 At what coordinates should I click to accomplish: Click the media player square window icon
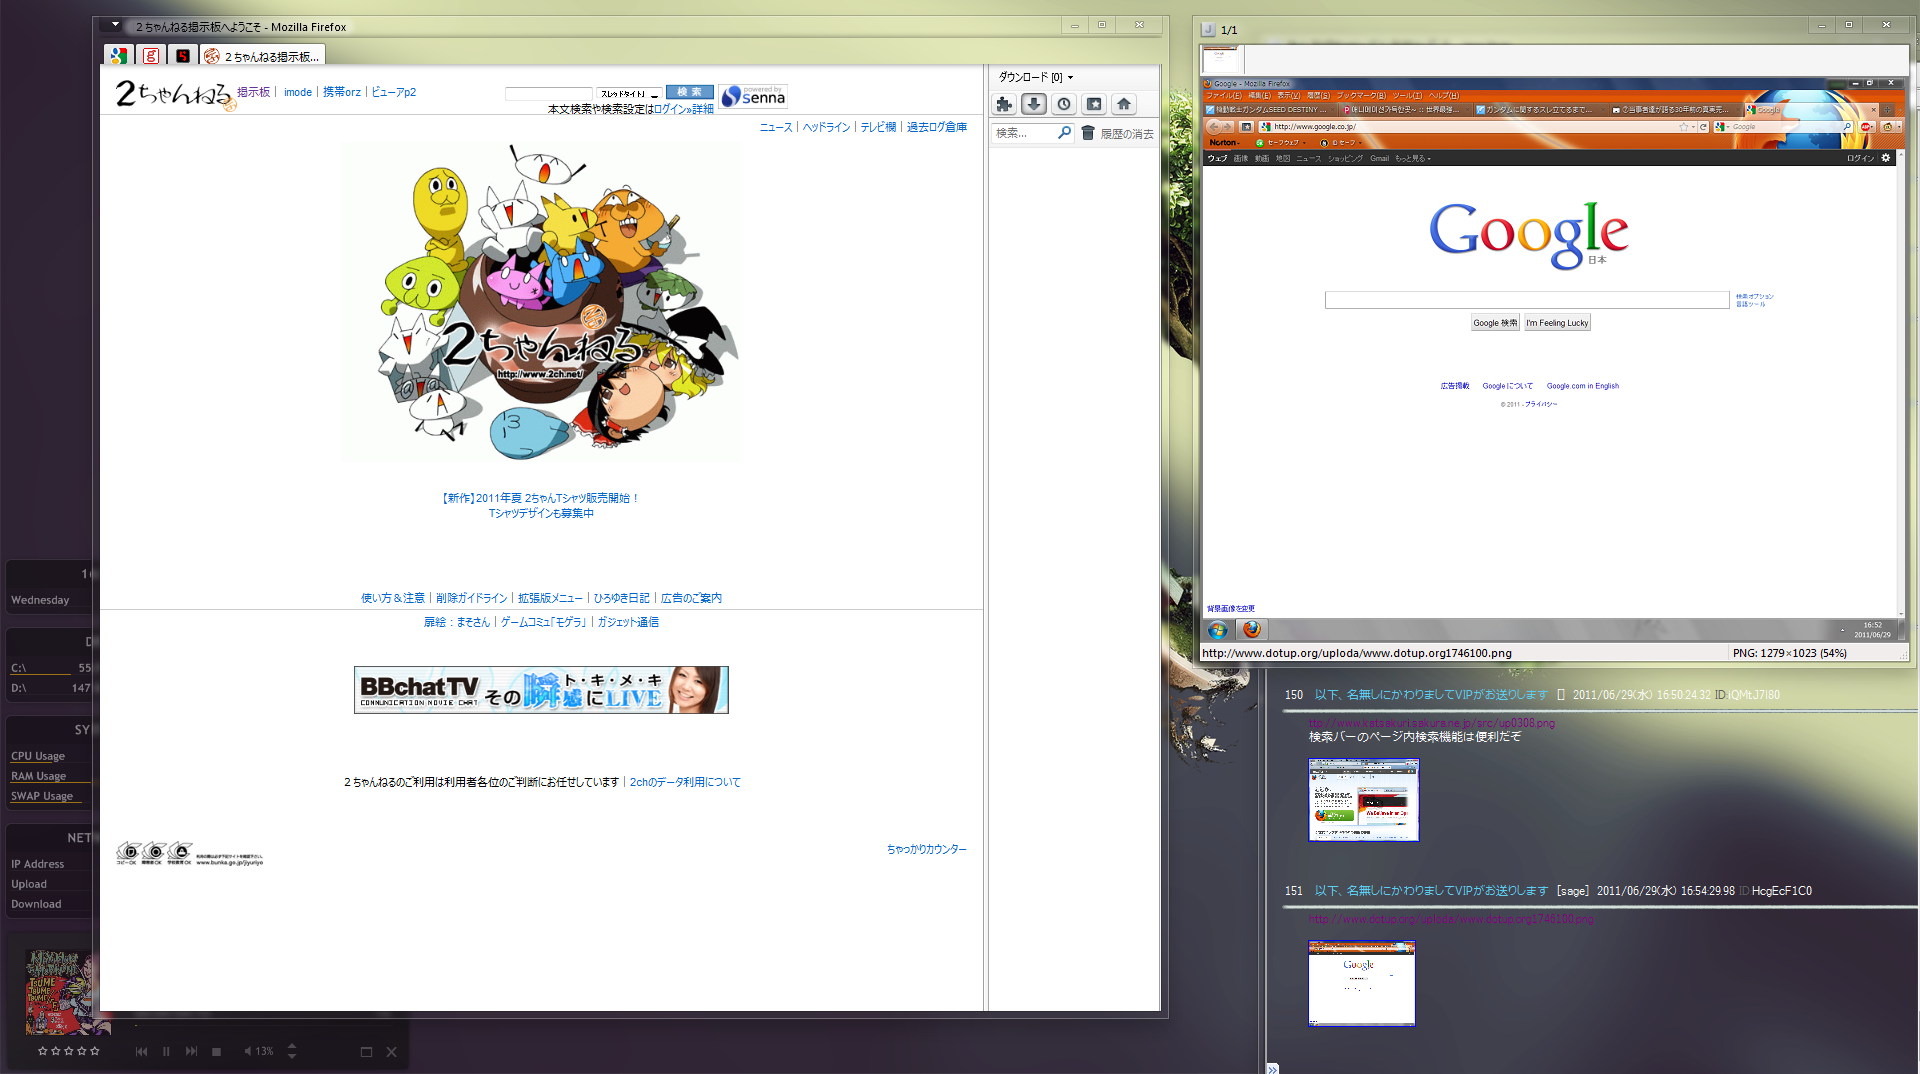pos(366,1051)
